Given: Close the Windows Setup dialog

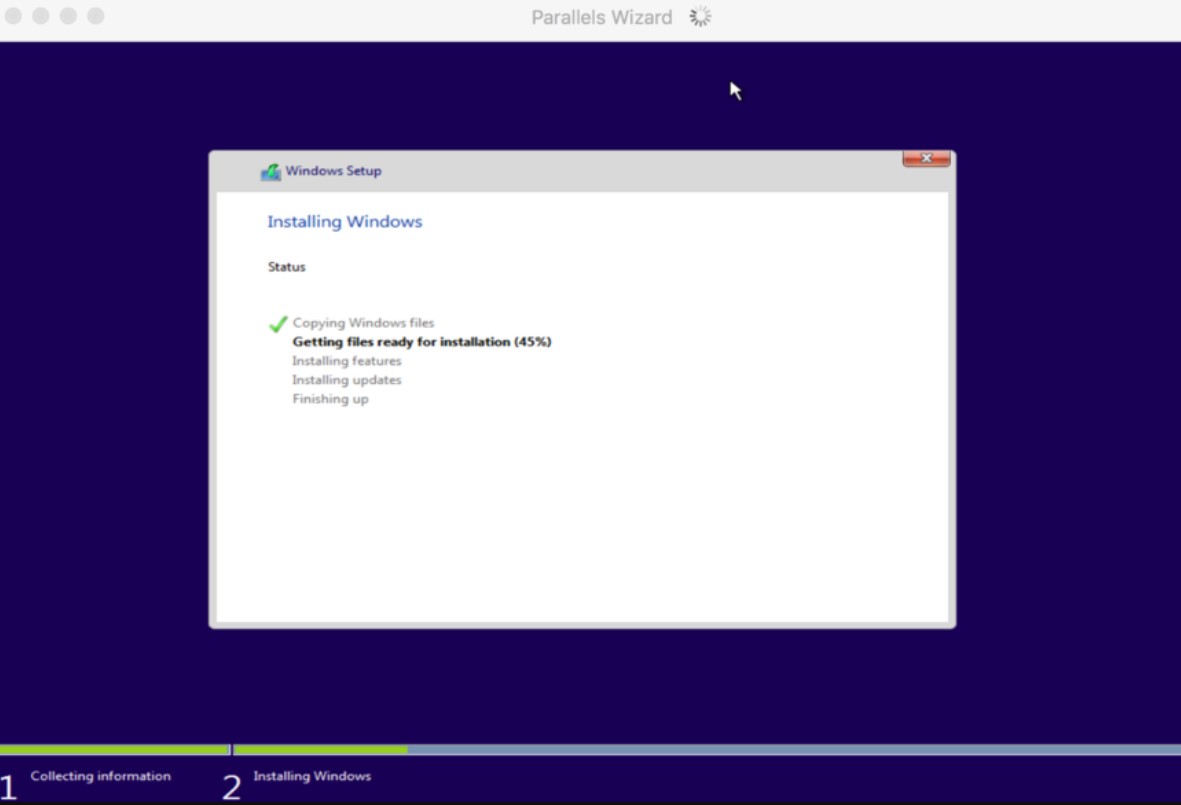Looking at the screenshot, I should 926,158.
